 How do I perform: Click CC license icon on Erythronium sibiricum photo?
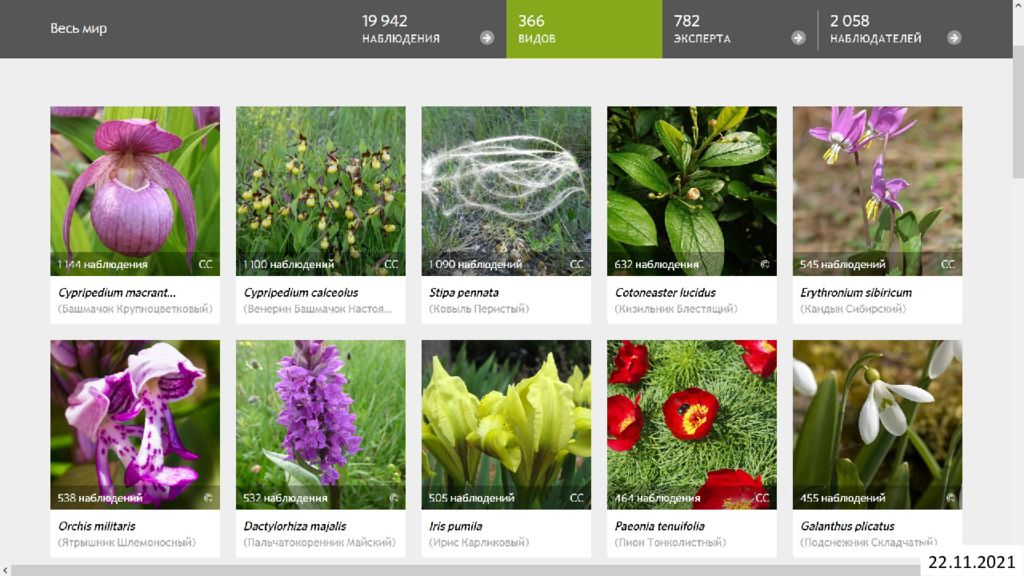pos(948,264)
